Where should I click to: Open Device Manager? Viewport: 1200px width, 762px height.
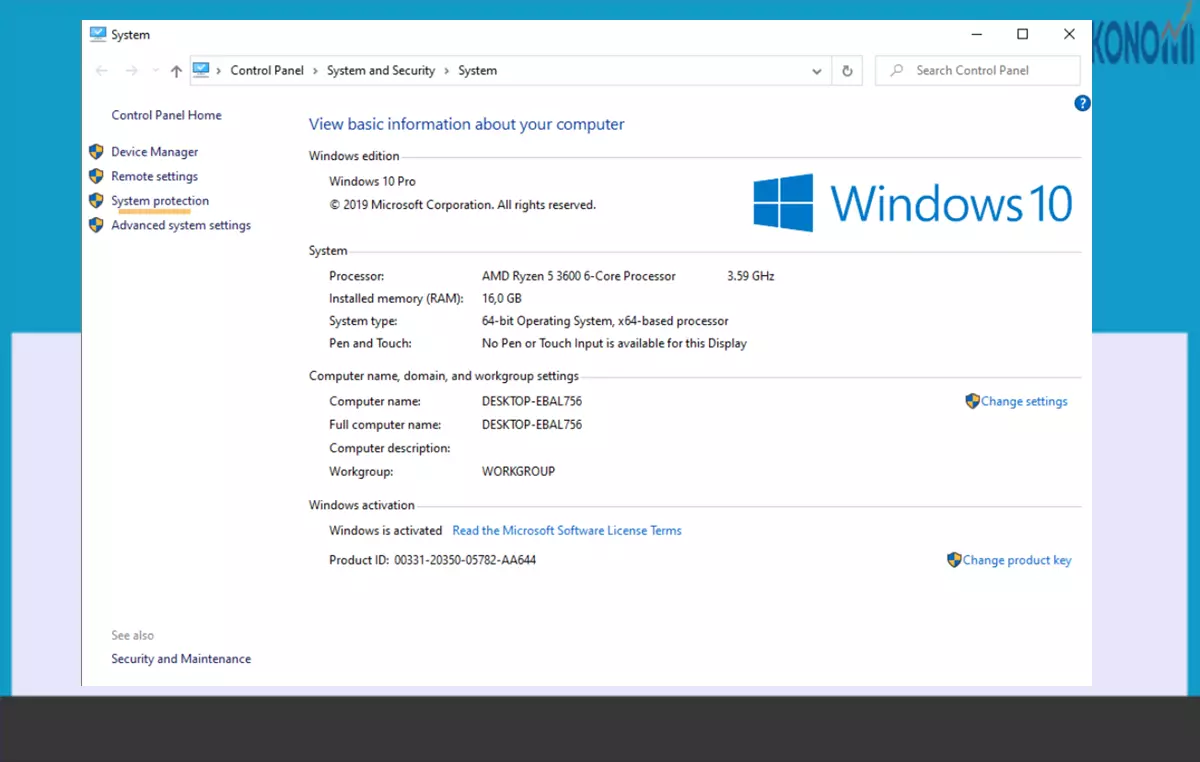pos(155,152)
